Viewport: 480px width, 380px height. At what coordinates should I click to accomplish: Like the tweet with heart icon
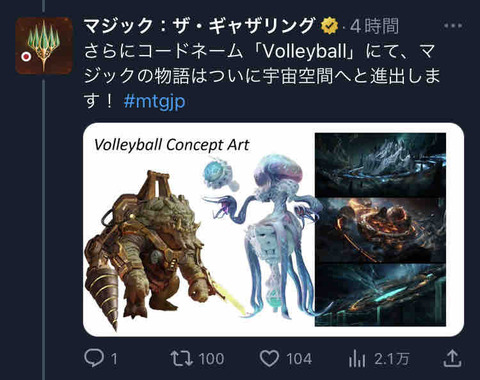tap(269, 358)
